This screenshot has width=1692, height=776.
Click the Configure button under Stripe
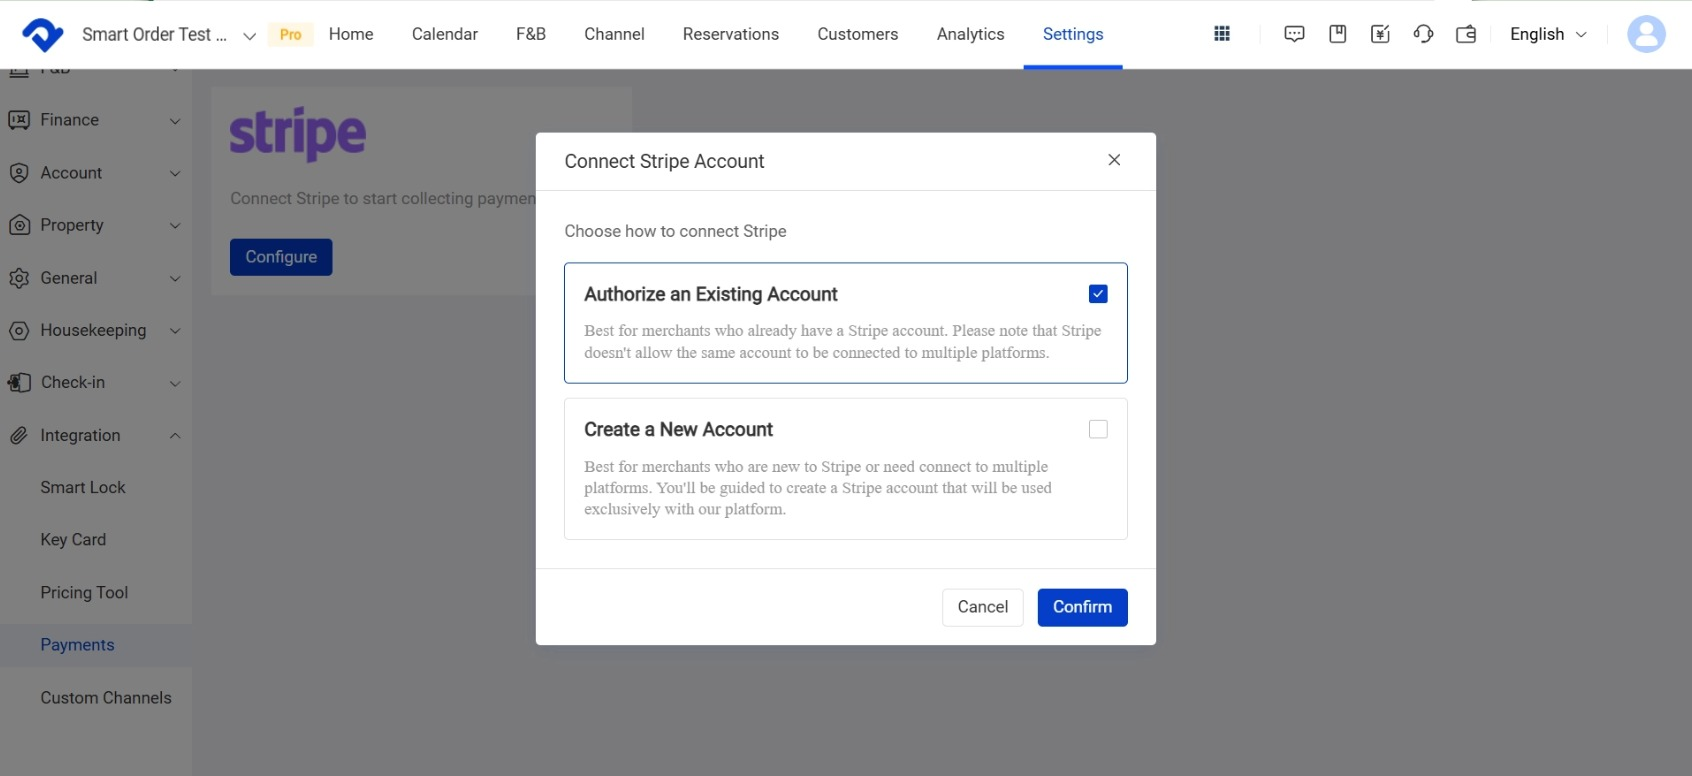281,257
